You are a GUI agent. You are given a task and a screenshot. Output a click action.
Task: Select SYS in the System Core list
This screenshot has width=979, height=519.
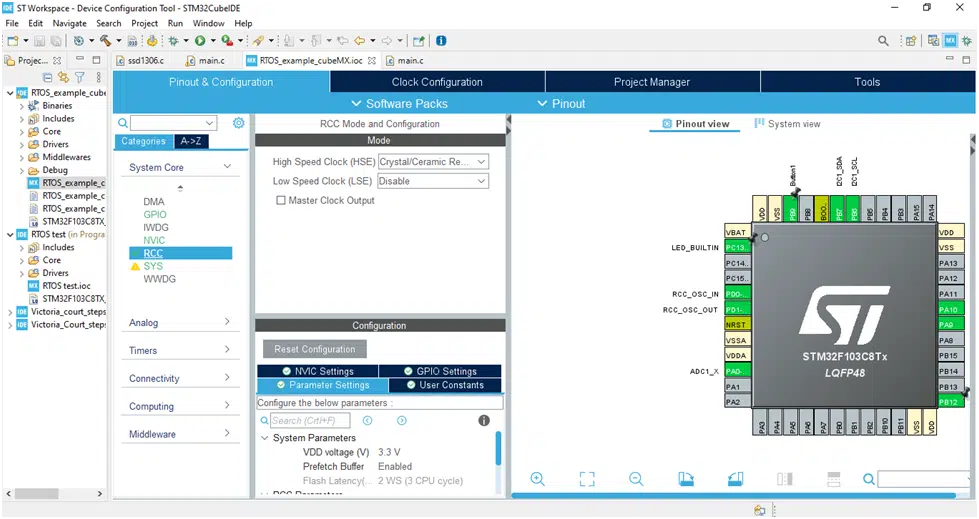pos(153,266)
